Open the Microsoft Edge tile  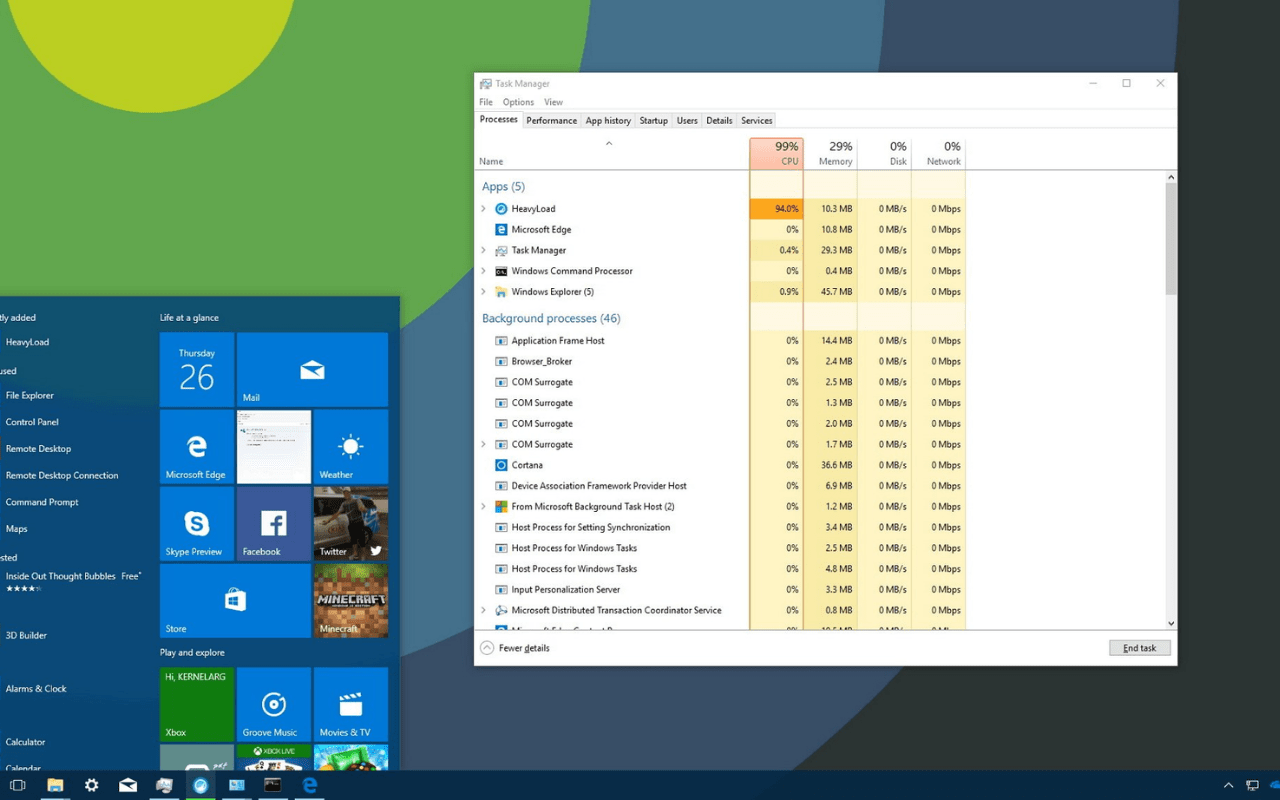pyautogui.click(x=196, y=447)
